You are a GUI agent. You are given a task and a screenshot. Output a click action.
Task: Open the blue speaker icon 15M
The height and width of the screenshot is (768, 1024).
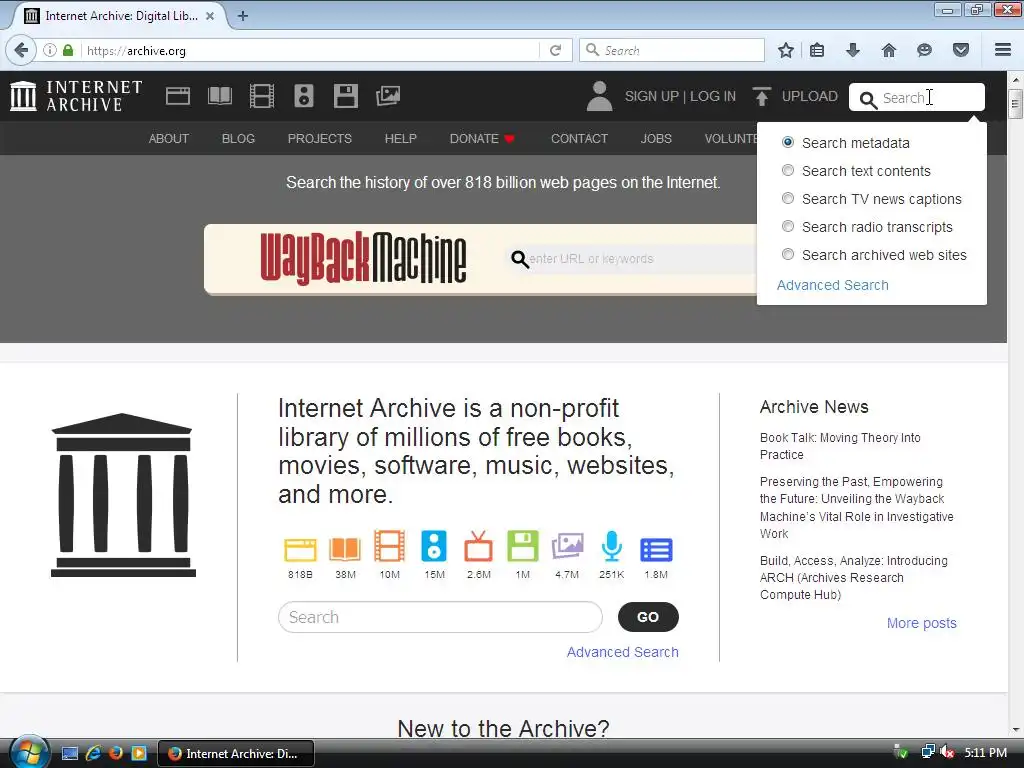434,546
